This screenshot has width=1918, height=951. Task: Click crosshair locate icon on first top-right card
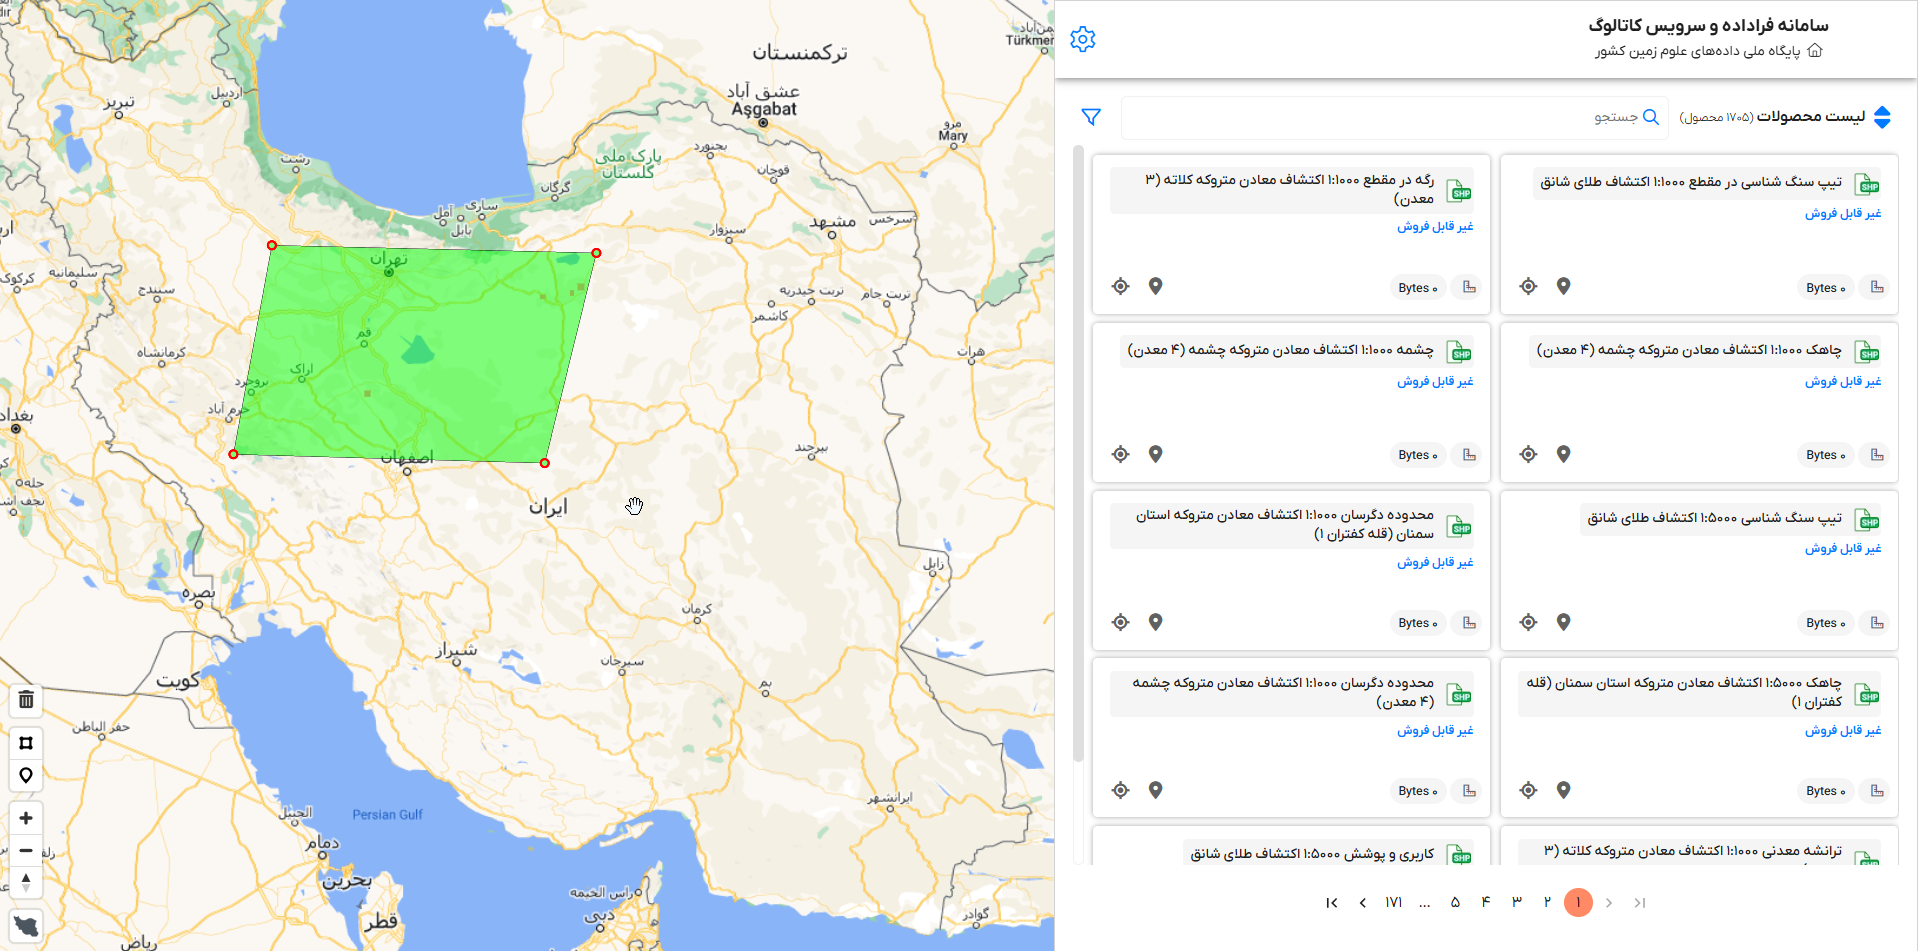point(1528,286)
